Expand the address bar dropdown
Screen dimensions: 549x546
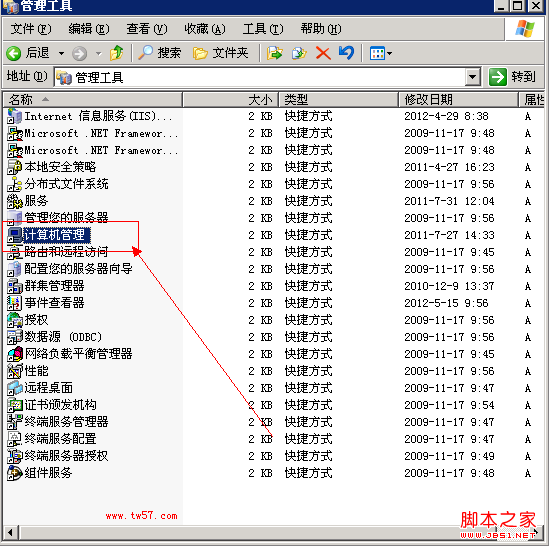[x=473, y=77]
